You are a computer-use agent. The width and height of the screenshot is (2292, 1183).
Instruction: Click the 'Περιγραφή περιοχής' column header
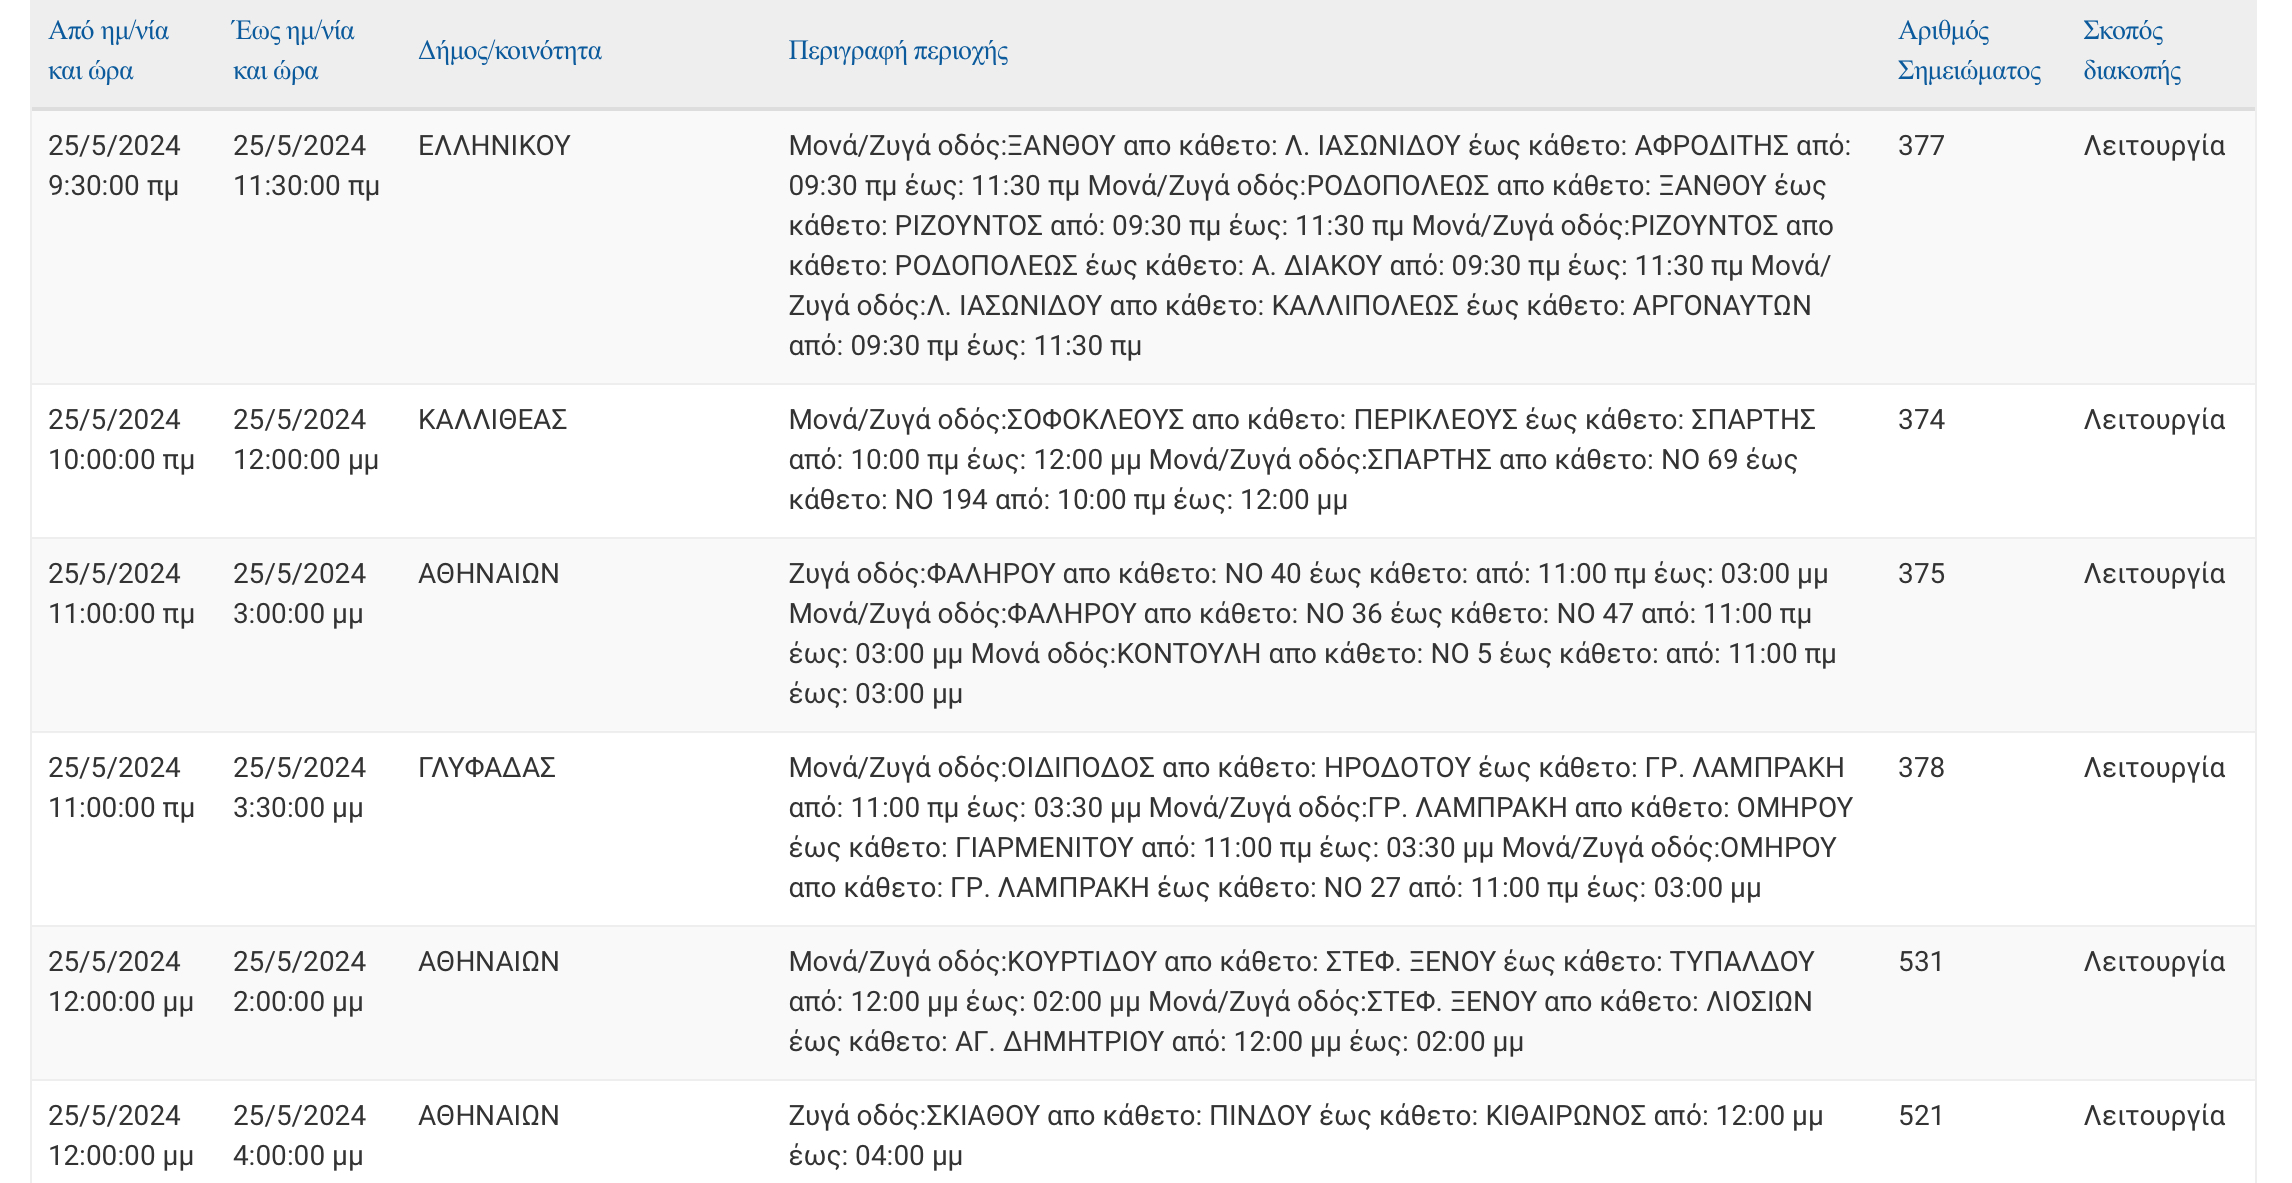(x=897, y=50)
